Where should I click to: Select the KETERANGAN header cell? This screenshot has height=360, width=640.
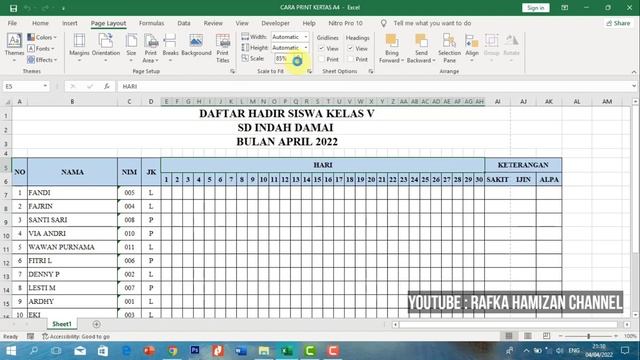tap(523, 165)
